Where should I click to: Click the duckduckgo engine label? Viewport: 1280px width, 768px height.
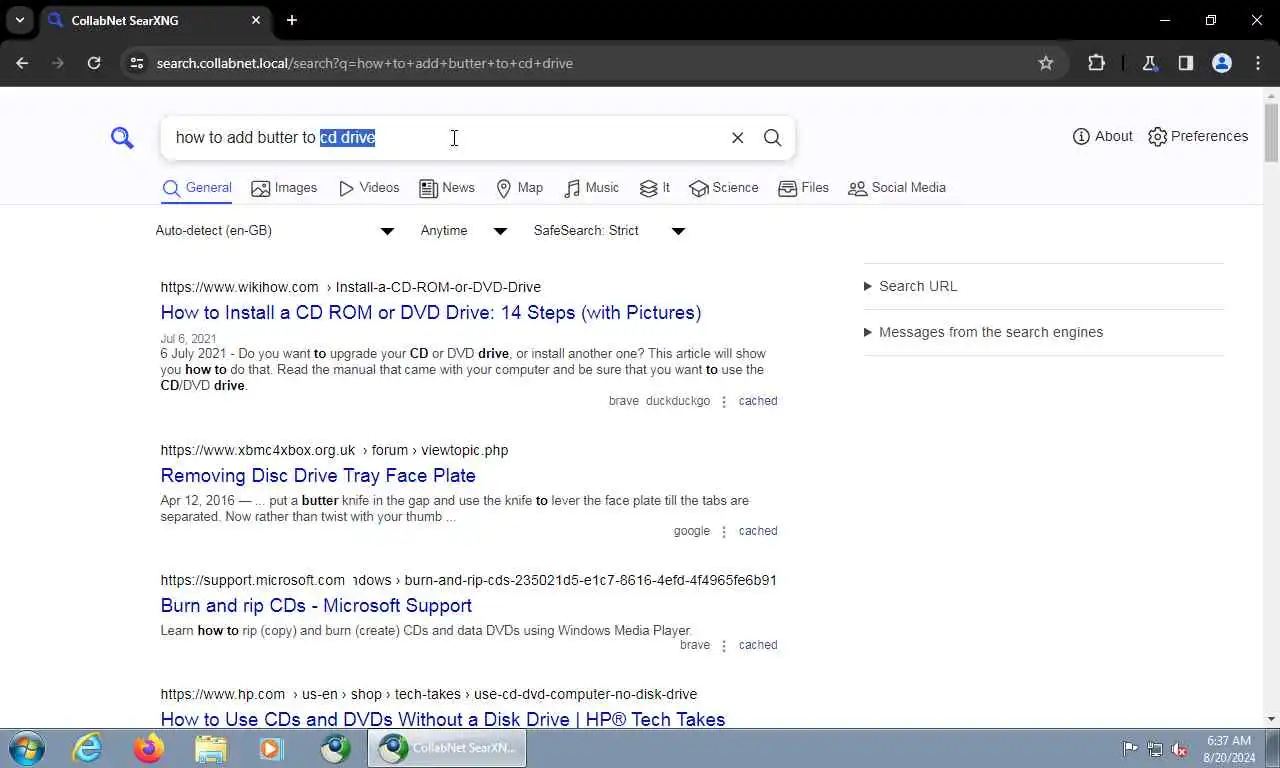(x=678, y=401)
